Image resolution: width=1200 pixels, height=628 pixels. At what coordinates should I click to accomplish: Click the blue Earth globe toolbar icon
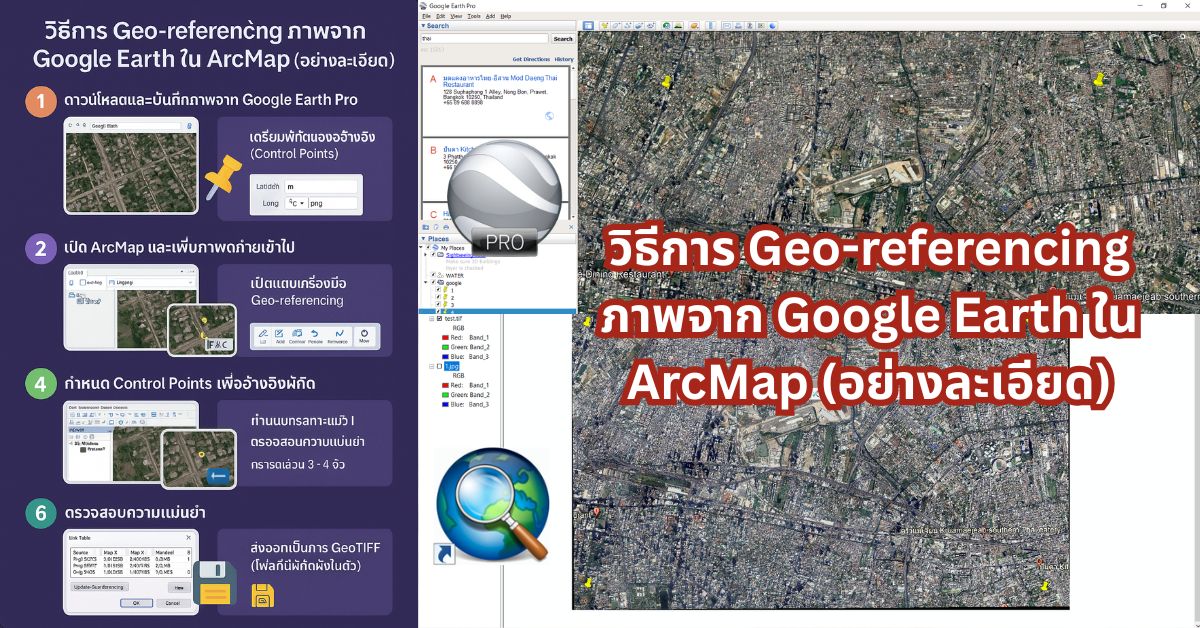772,25
